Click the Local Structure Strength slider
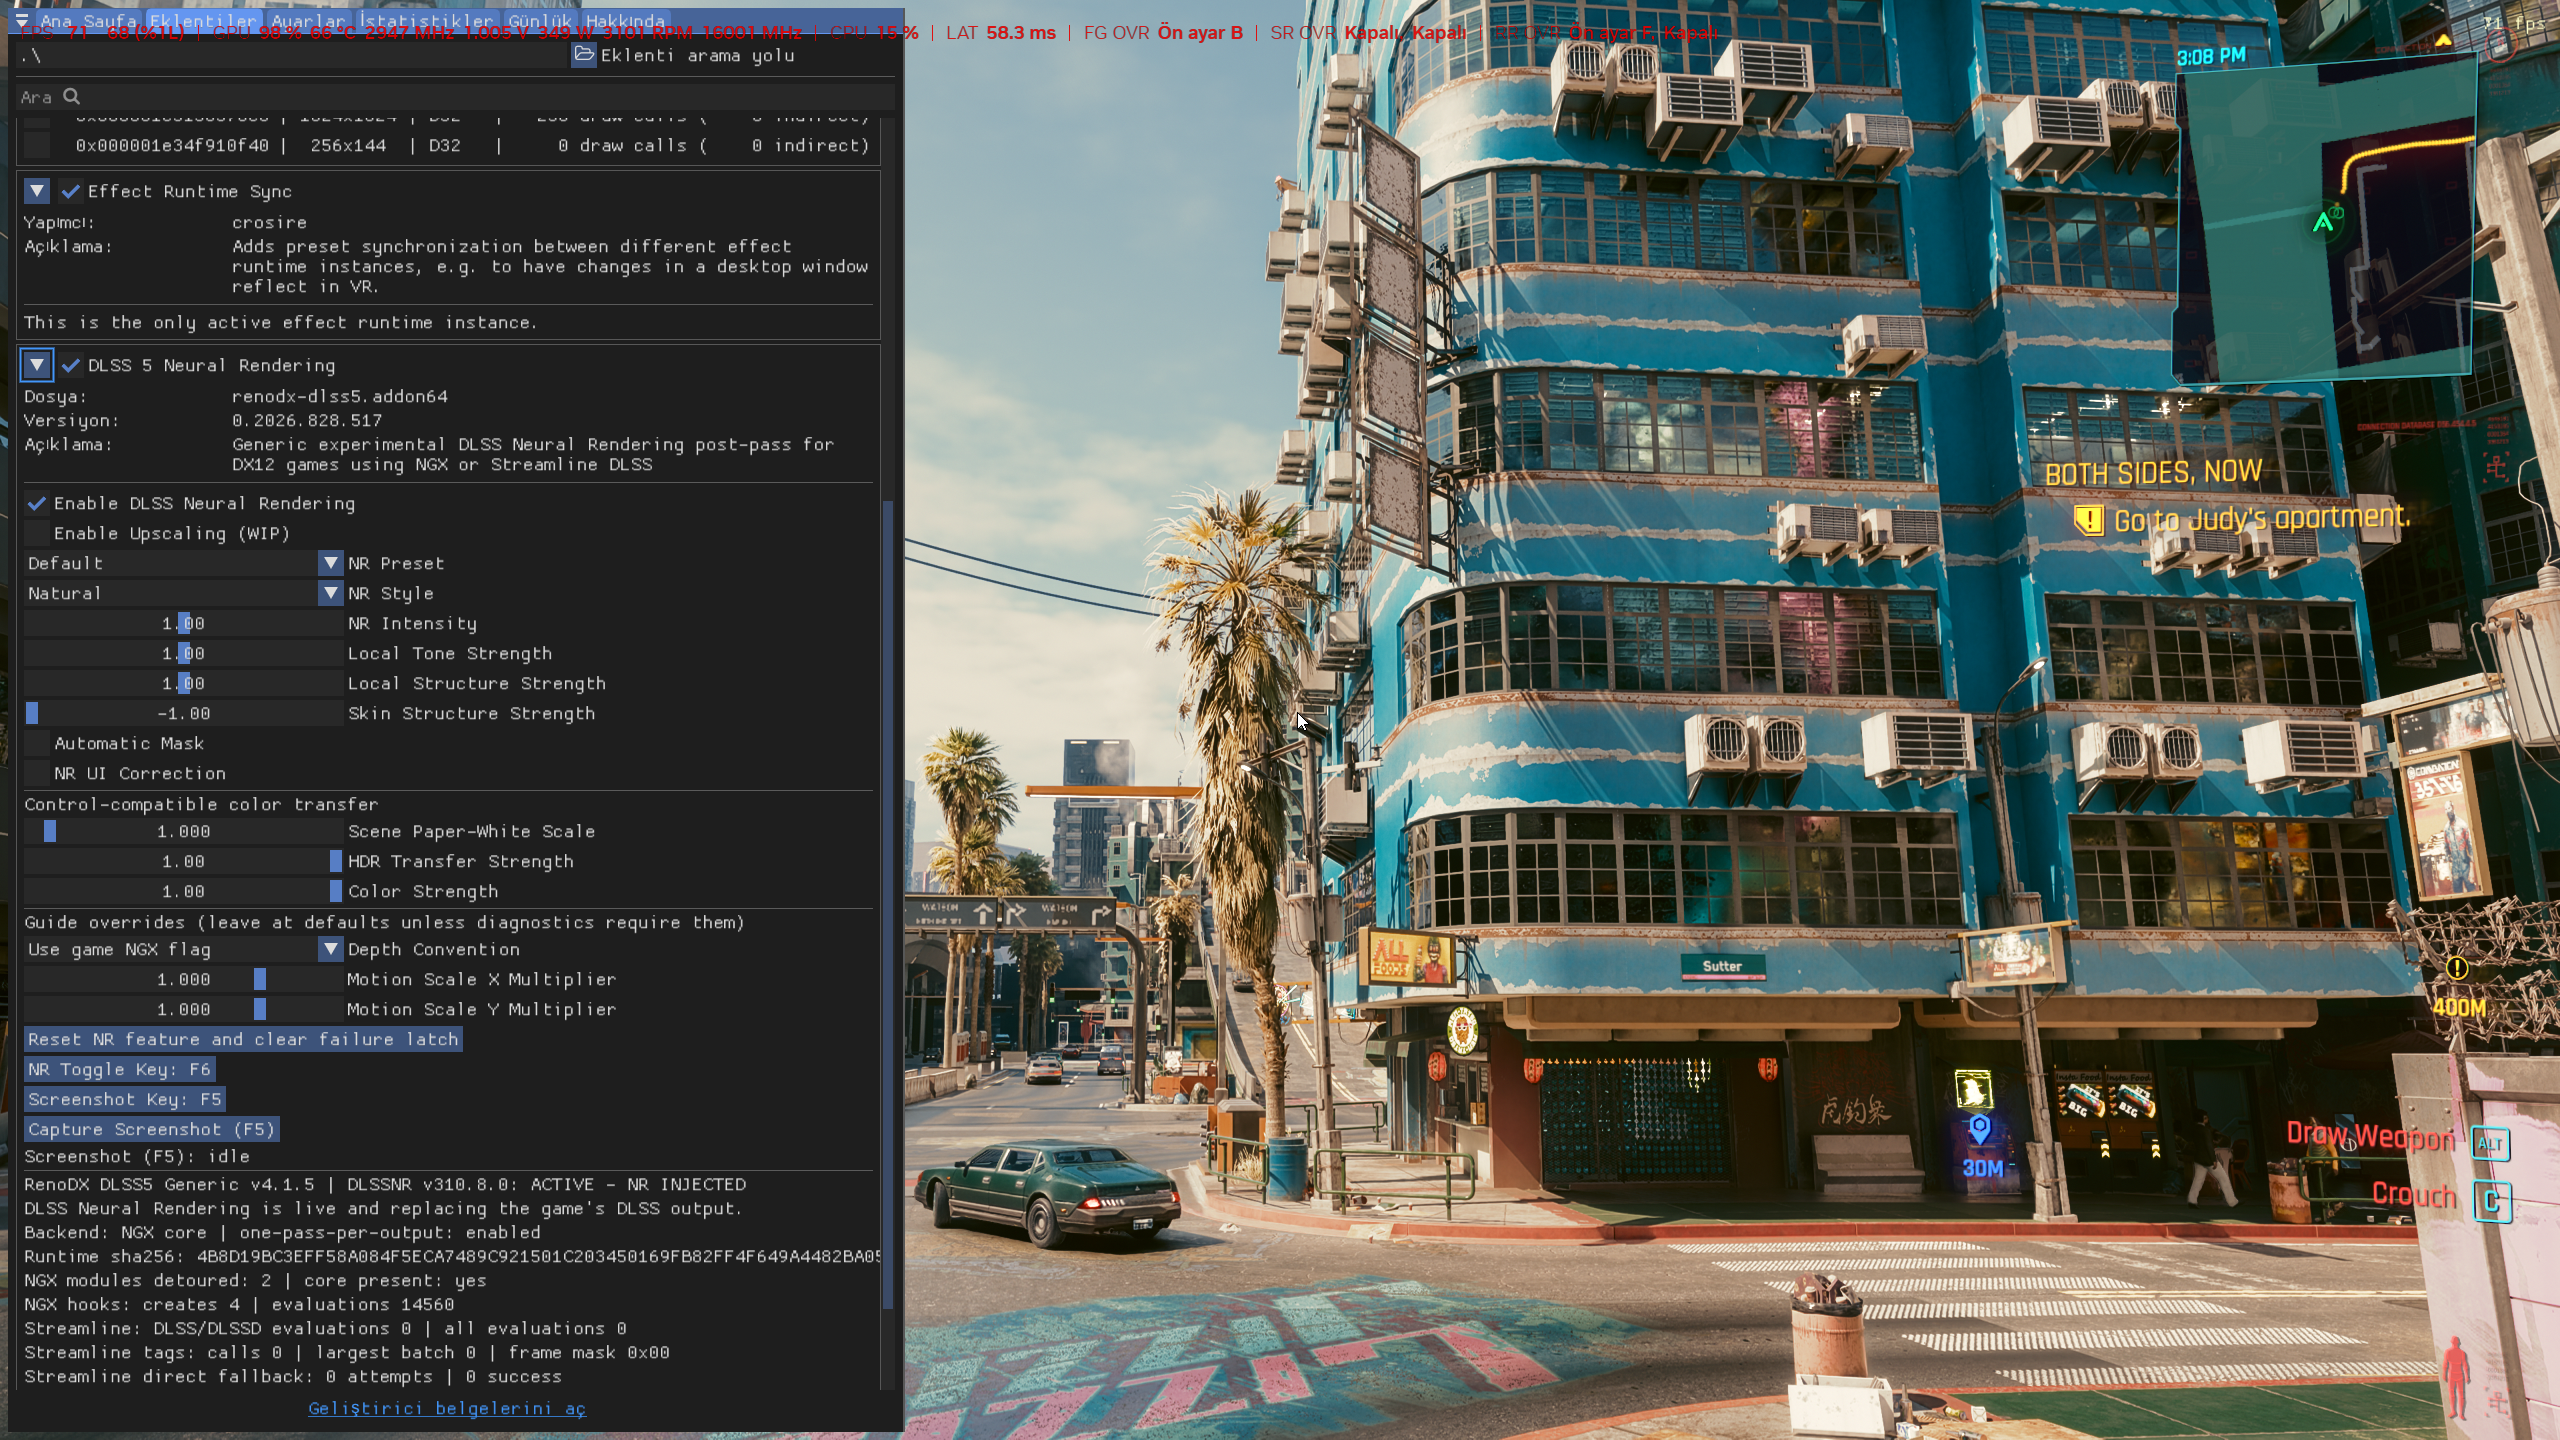2560x1440 pixels. 184,683
